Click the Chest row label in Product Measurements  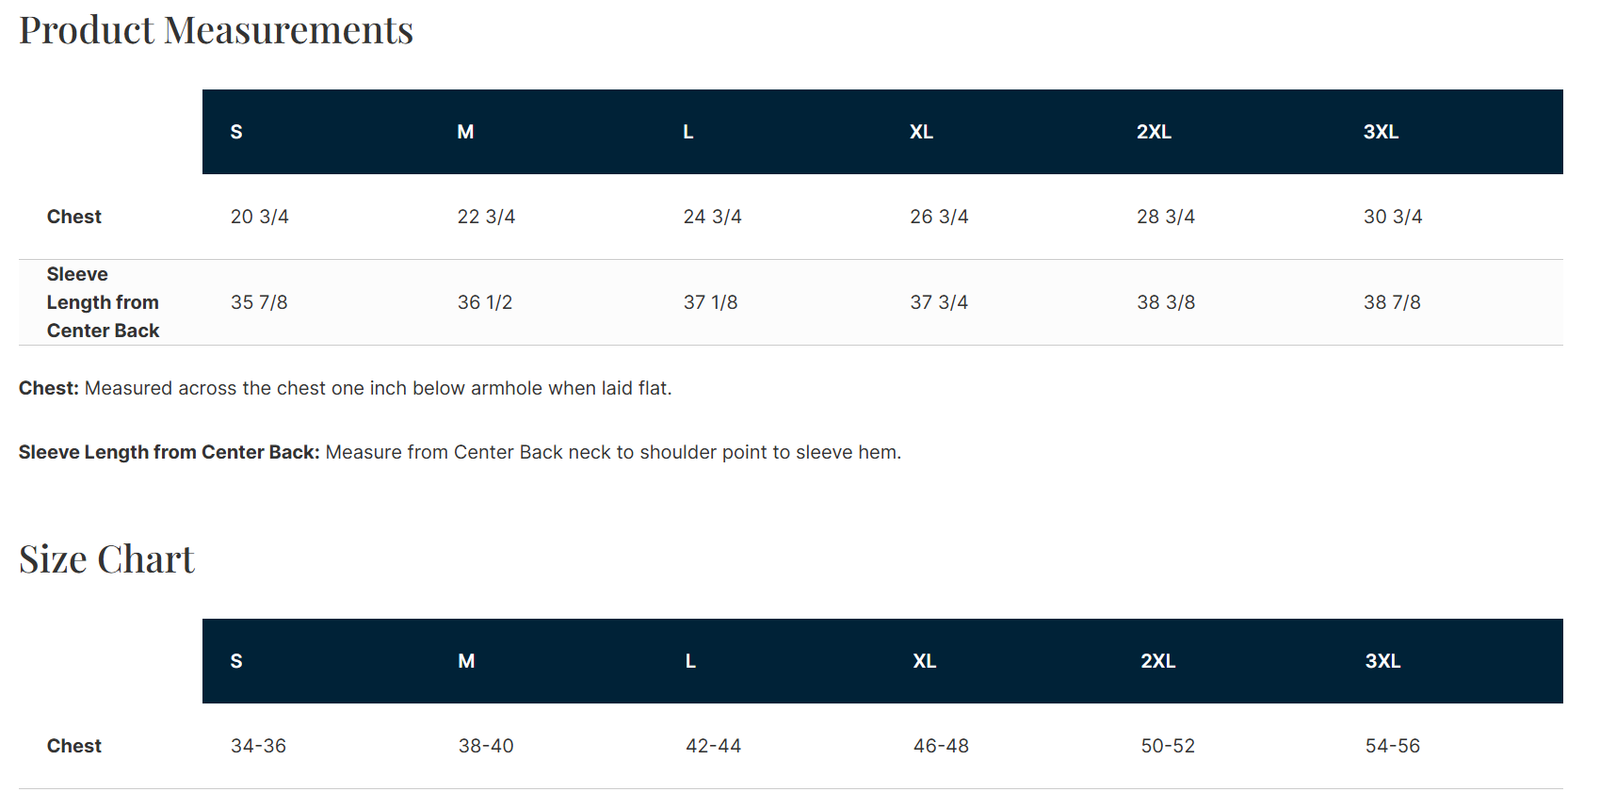click(74, 217)
